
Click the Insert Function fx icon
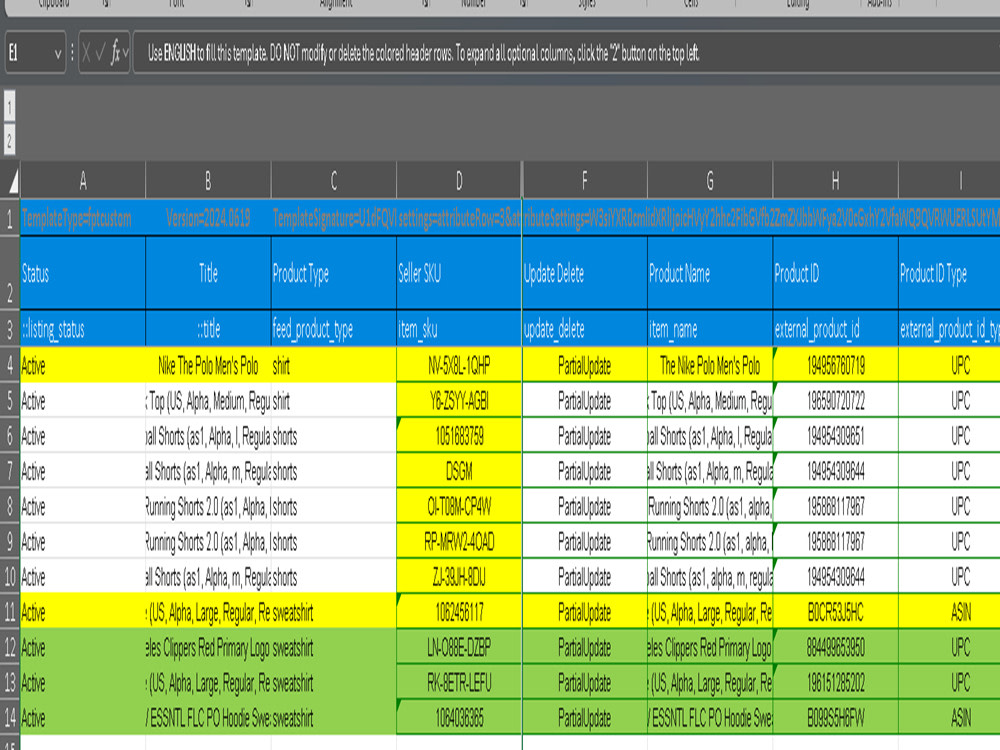(x=115, y=52)
